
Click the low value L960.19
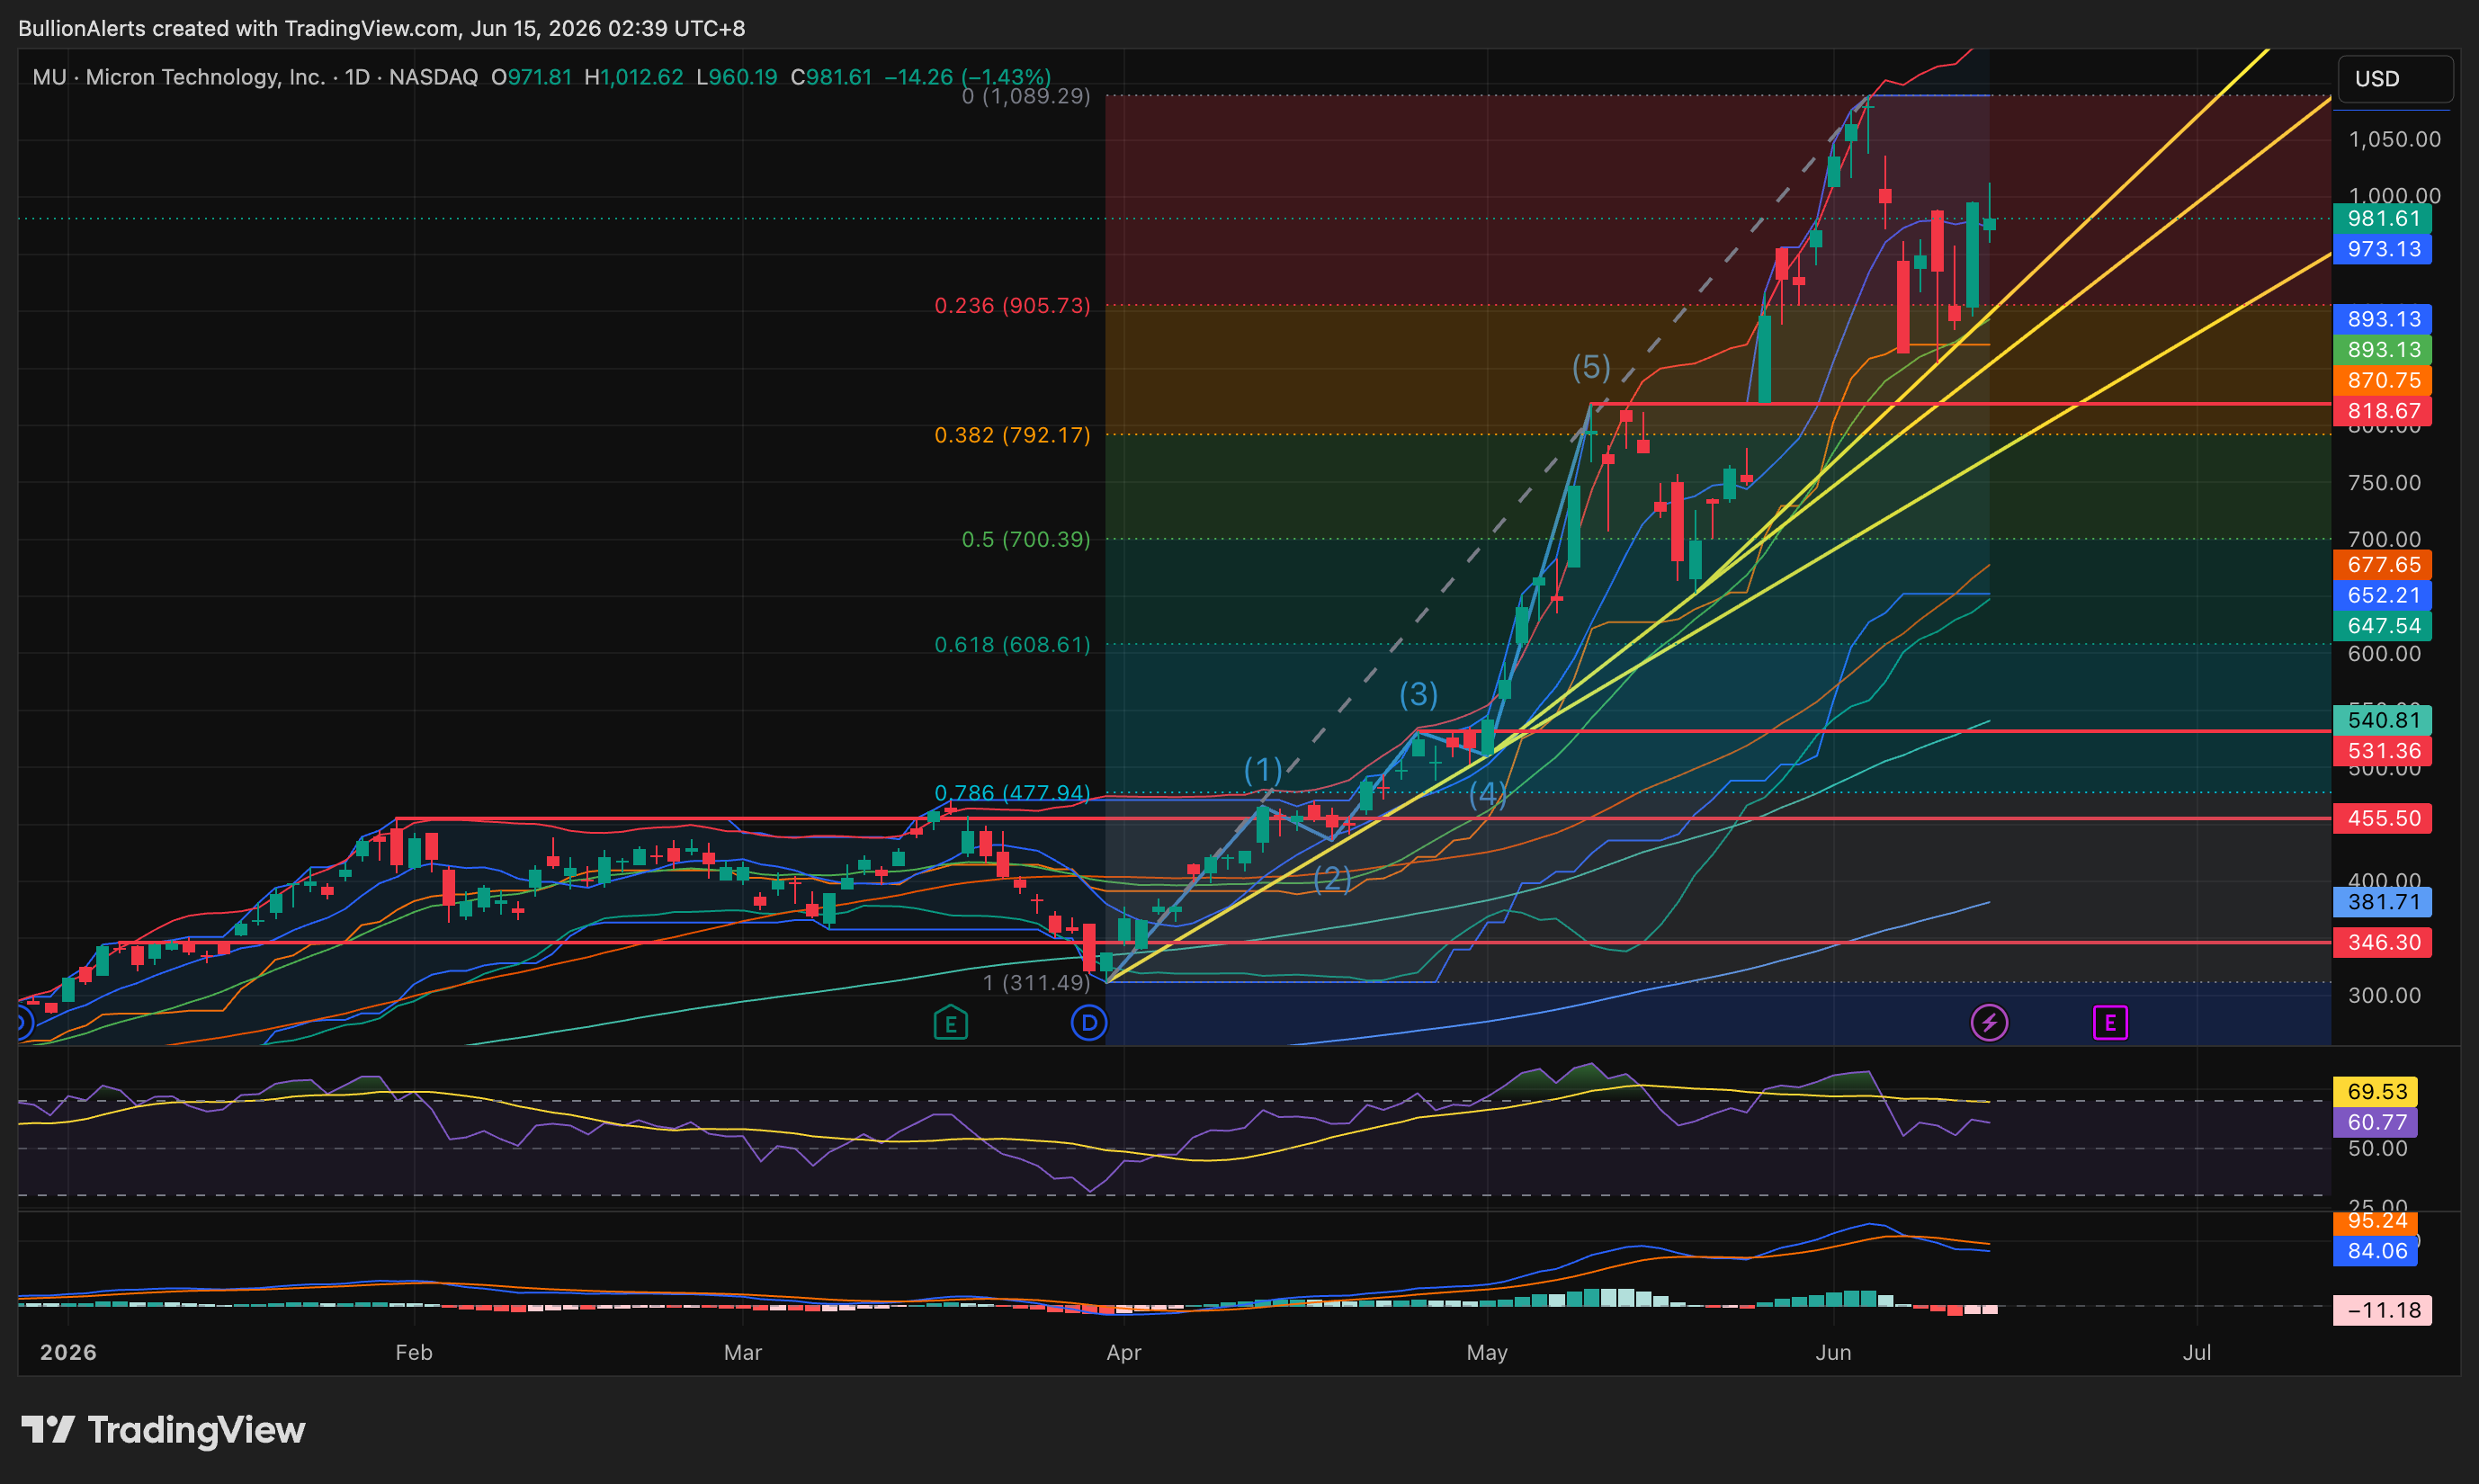(x=737, y=77)
